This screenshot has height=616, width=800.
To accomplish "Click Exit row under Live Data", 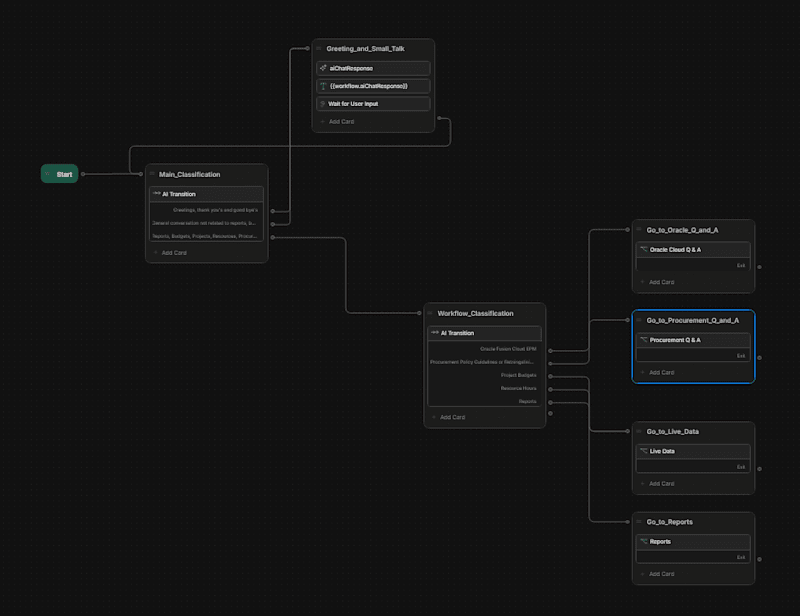I will point(693,467).
